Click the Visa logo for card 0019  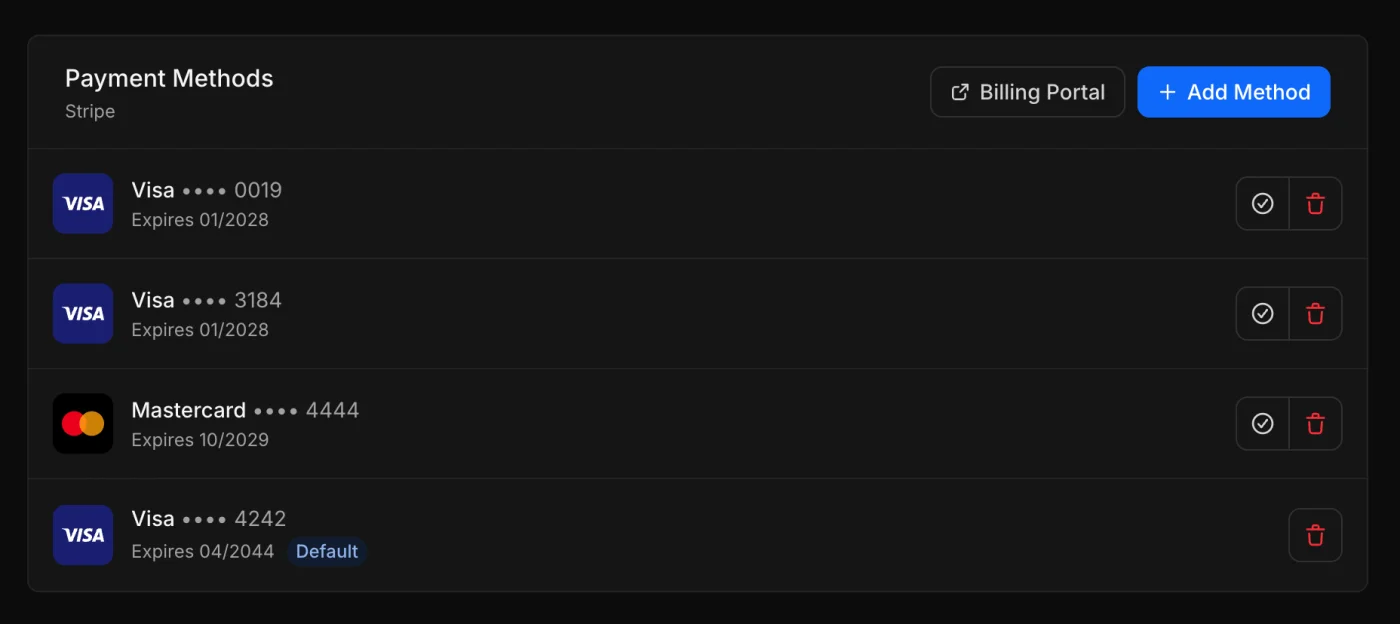click(83, 204)
